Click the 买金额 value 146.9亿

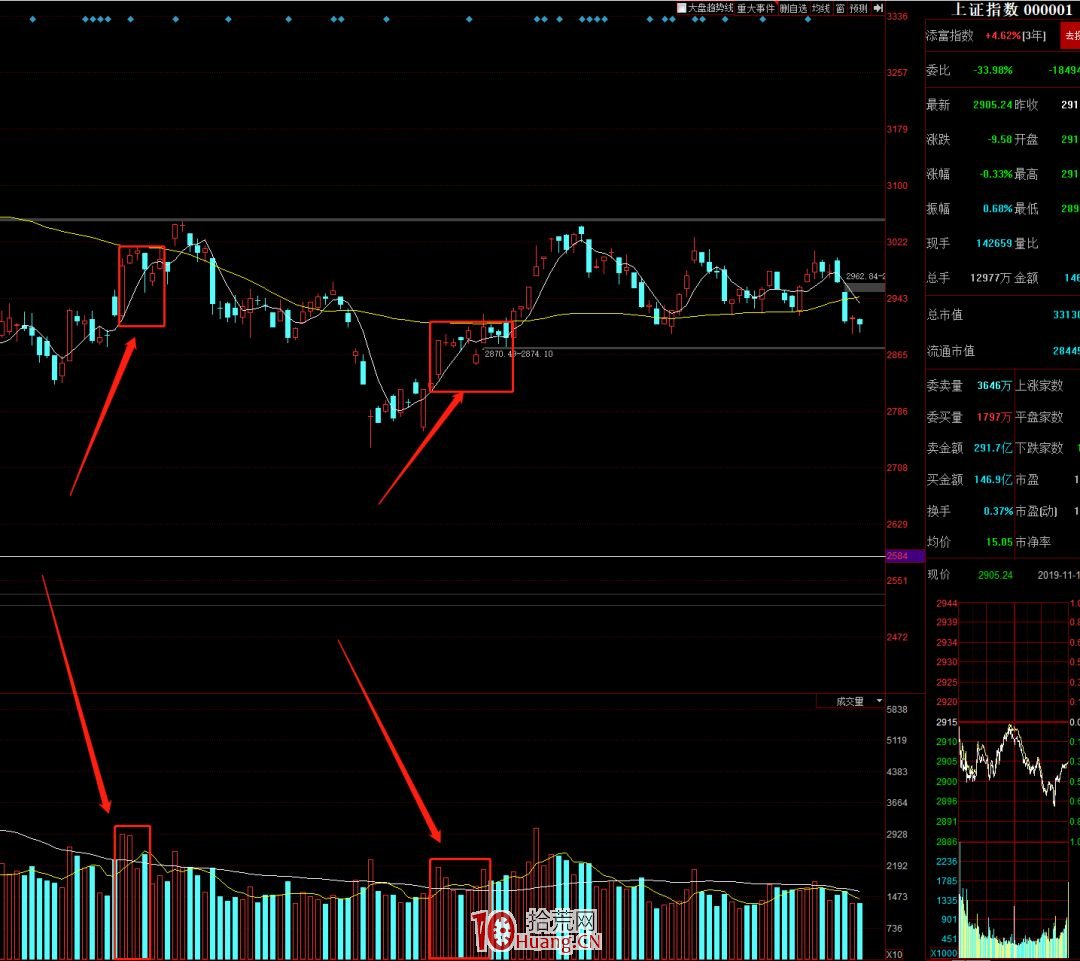(993, 479)
